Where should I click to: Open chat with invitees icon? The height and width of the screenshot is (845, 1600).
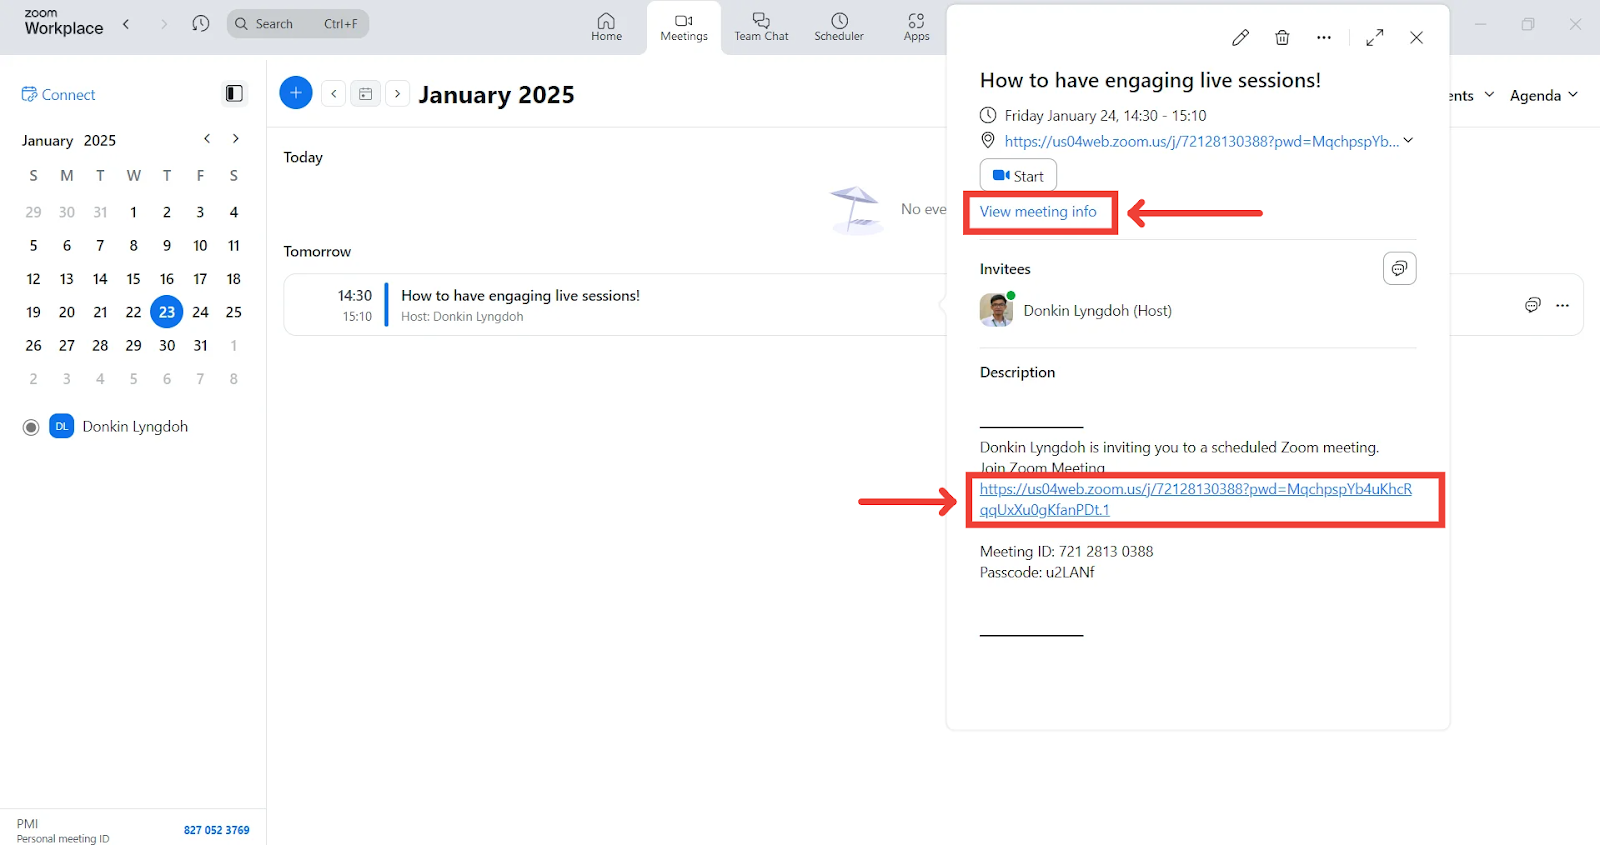(1399, 269)
